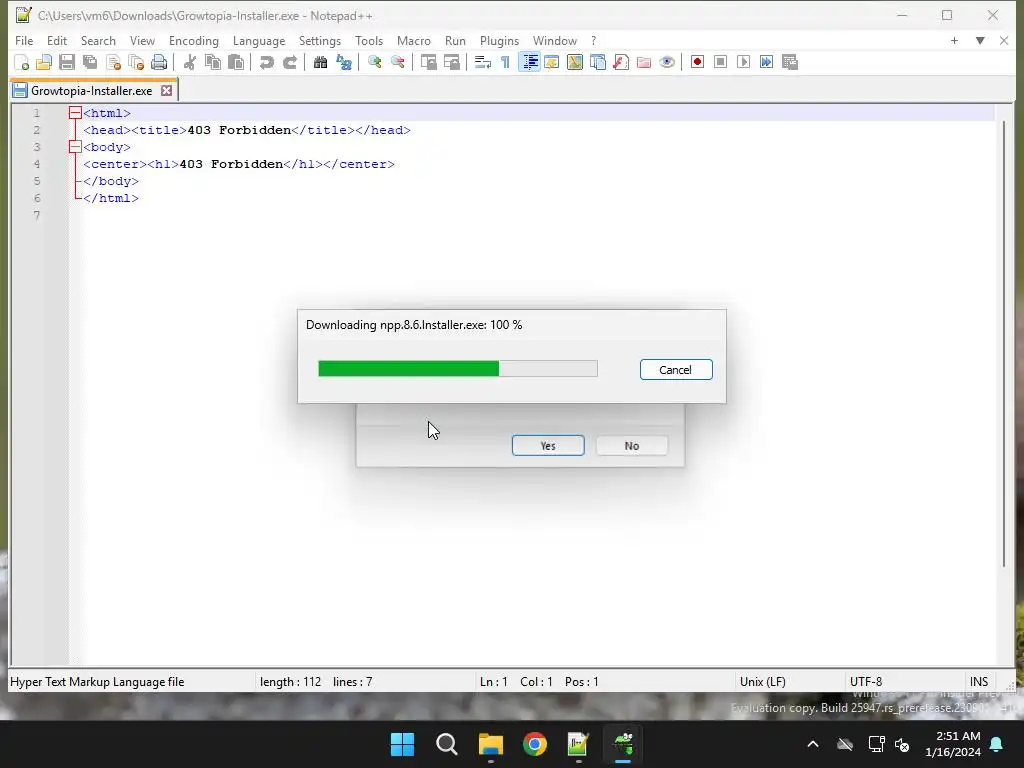Start macro recording with red dot

[x=697, y=62]
